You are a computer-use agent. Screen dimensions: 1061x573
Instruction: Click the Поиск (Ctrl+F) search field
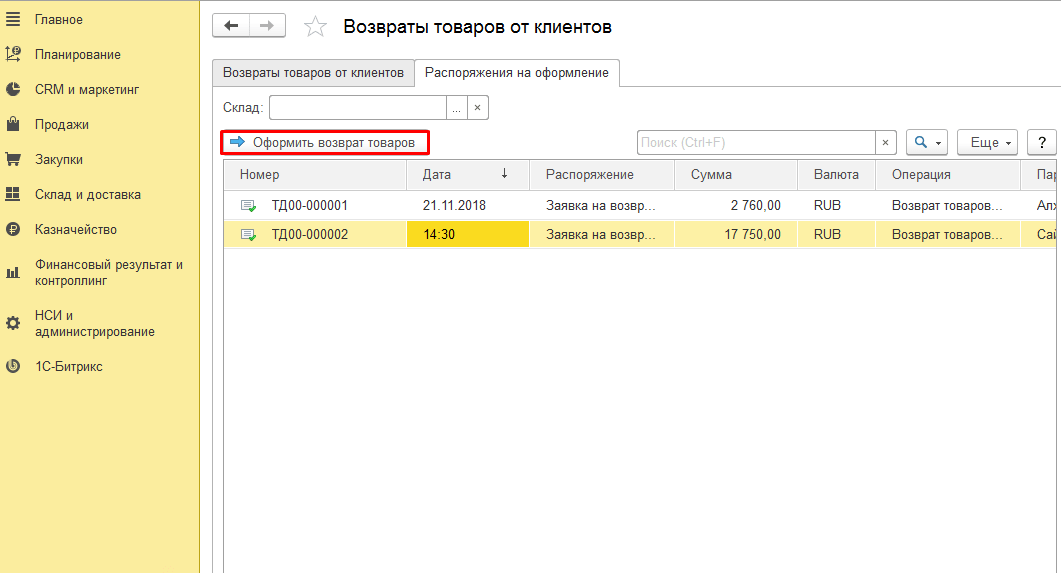tap(756, 143)
